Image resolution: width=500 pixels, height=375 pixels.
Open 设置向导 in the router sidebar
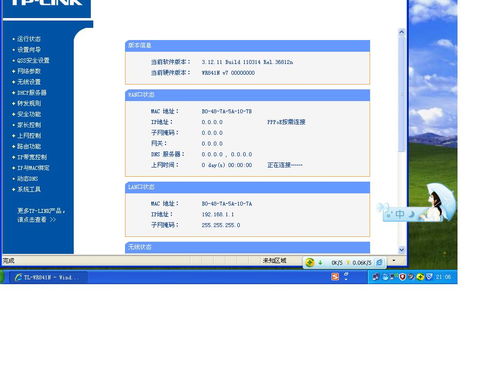(29, 50)
